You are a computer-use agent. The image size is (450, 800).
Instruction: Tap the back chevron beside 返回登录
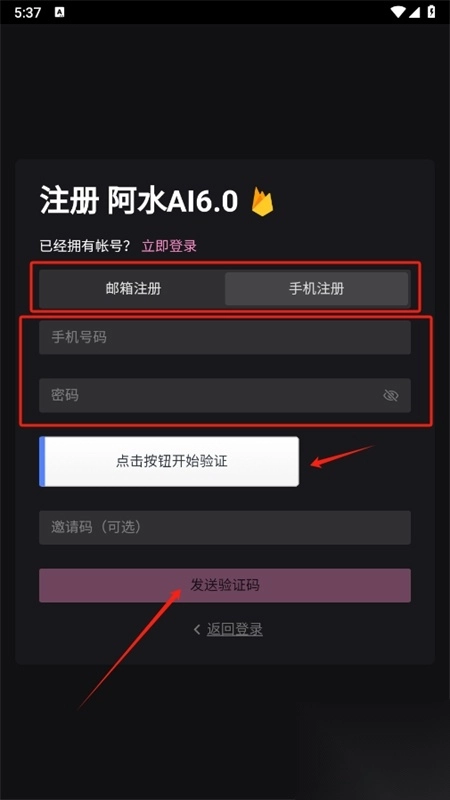pyautogui.click(x=197, y=630)
